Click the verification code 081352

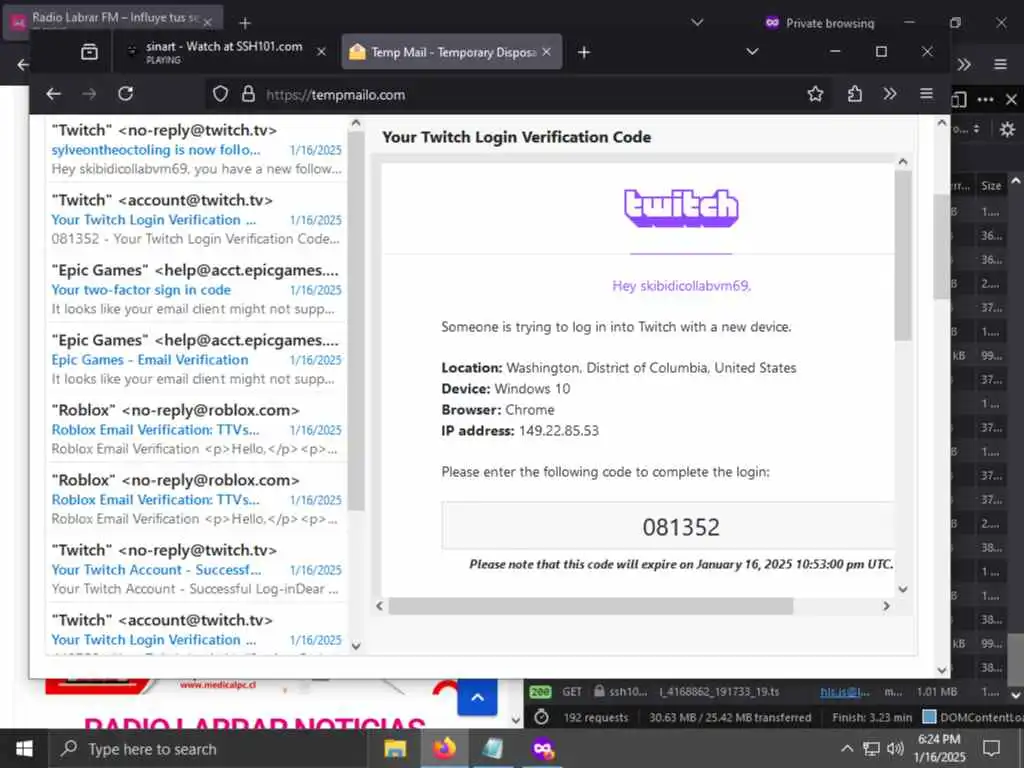pos(680,527)
